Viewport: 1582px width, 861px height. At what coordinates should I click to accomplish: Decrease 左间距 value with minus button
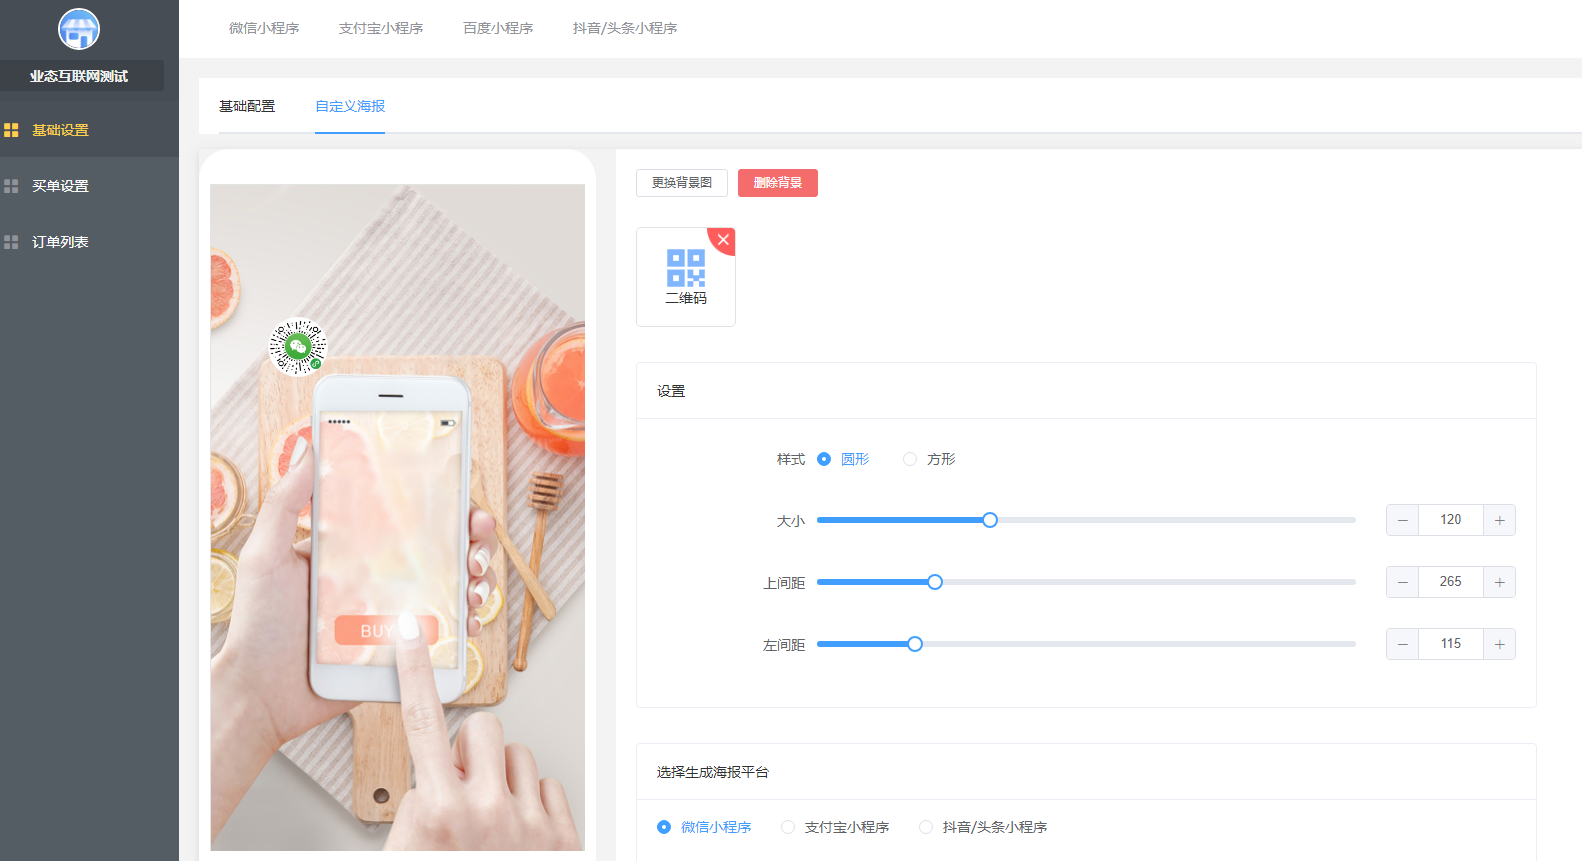pyautogui.click(x=1403, y=644)
